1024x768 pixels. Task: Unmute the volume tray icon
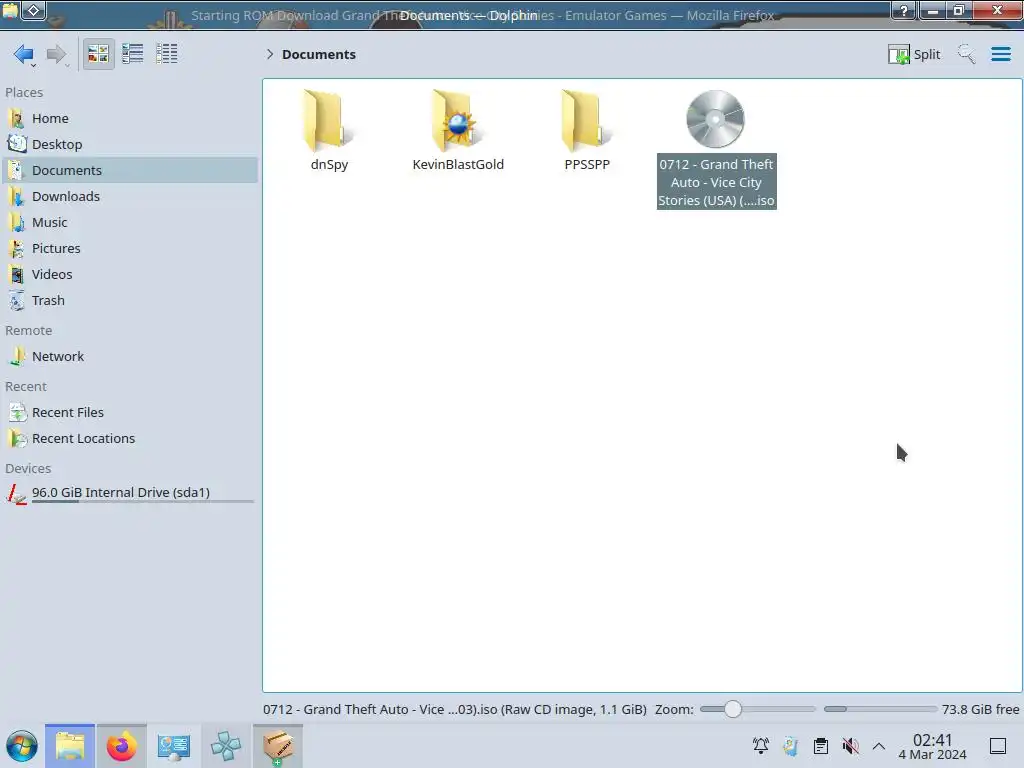(850, 746)
